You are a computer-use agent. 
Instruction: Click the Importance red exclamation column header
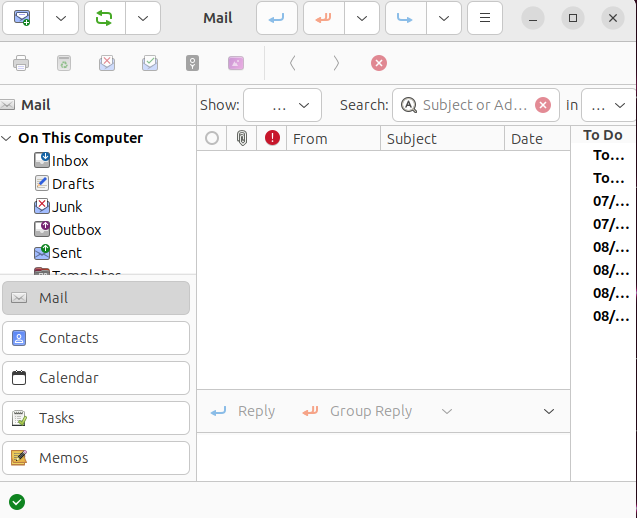tap(272, 139)
